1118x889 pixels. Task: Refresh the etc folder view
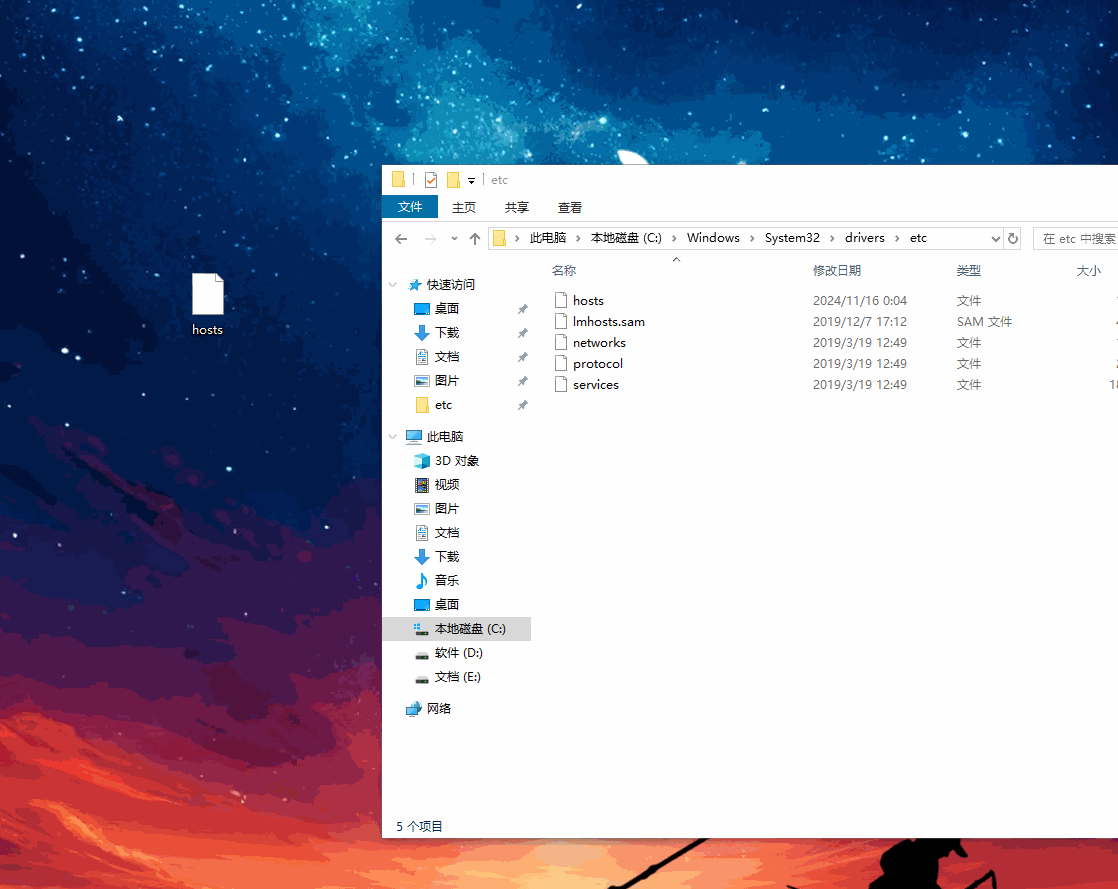(x=1012, y=239)
